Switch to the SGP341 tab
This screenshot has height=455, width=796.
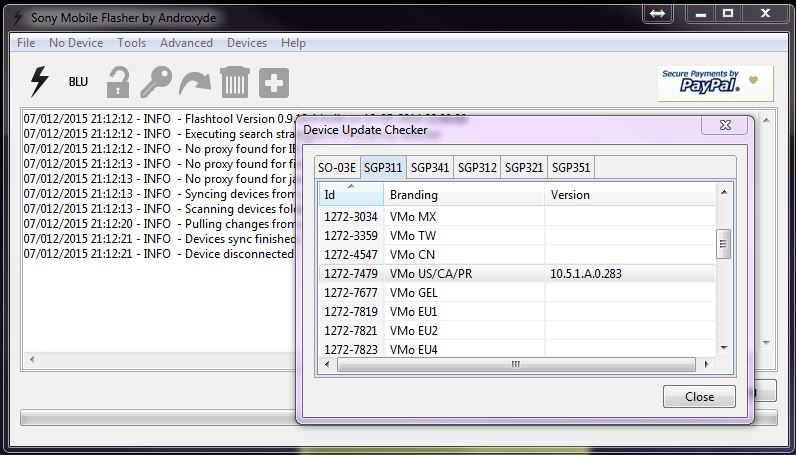coord(430,168)
